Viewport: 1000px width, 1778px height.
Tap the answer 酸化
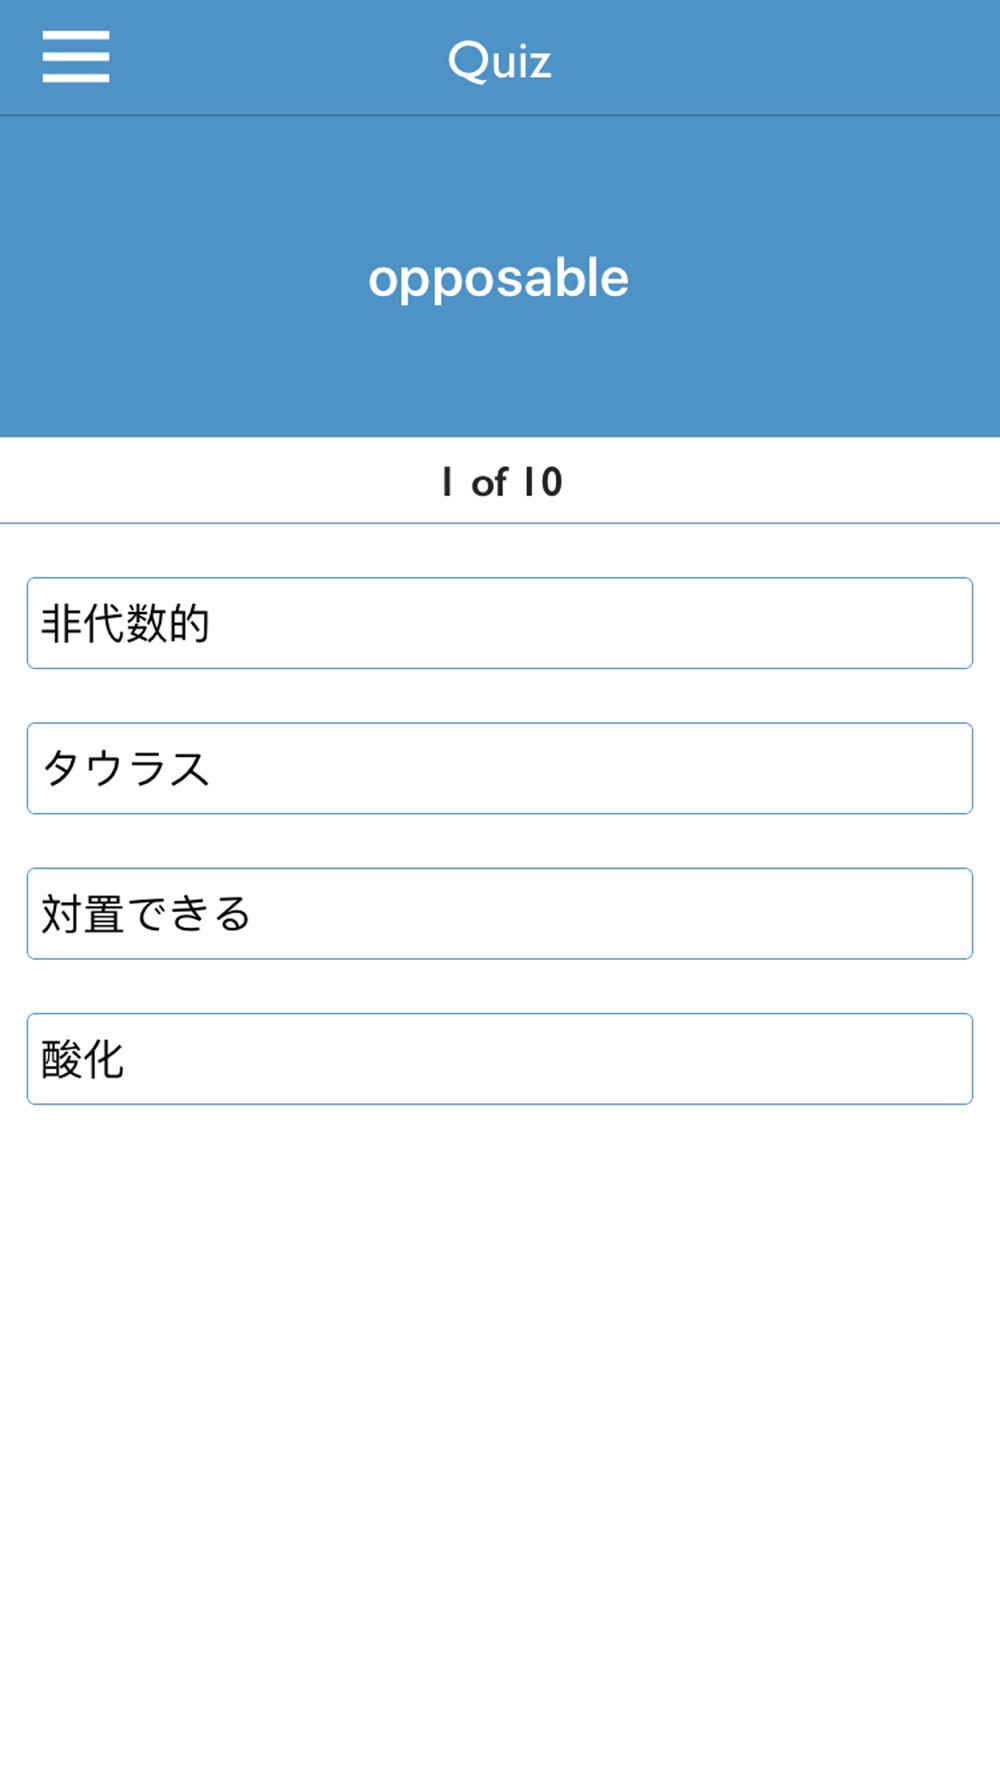500,1059
